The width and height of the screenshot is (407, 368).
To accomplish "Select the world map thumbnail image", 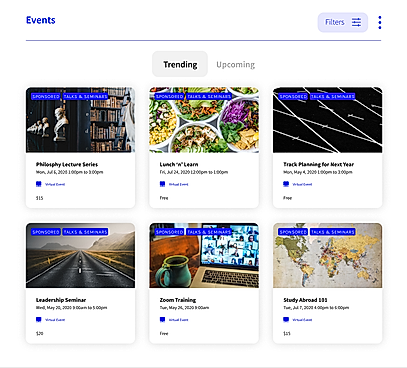I will coord(328,255).
